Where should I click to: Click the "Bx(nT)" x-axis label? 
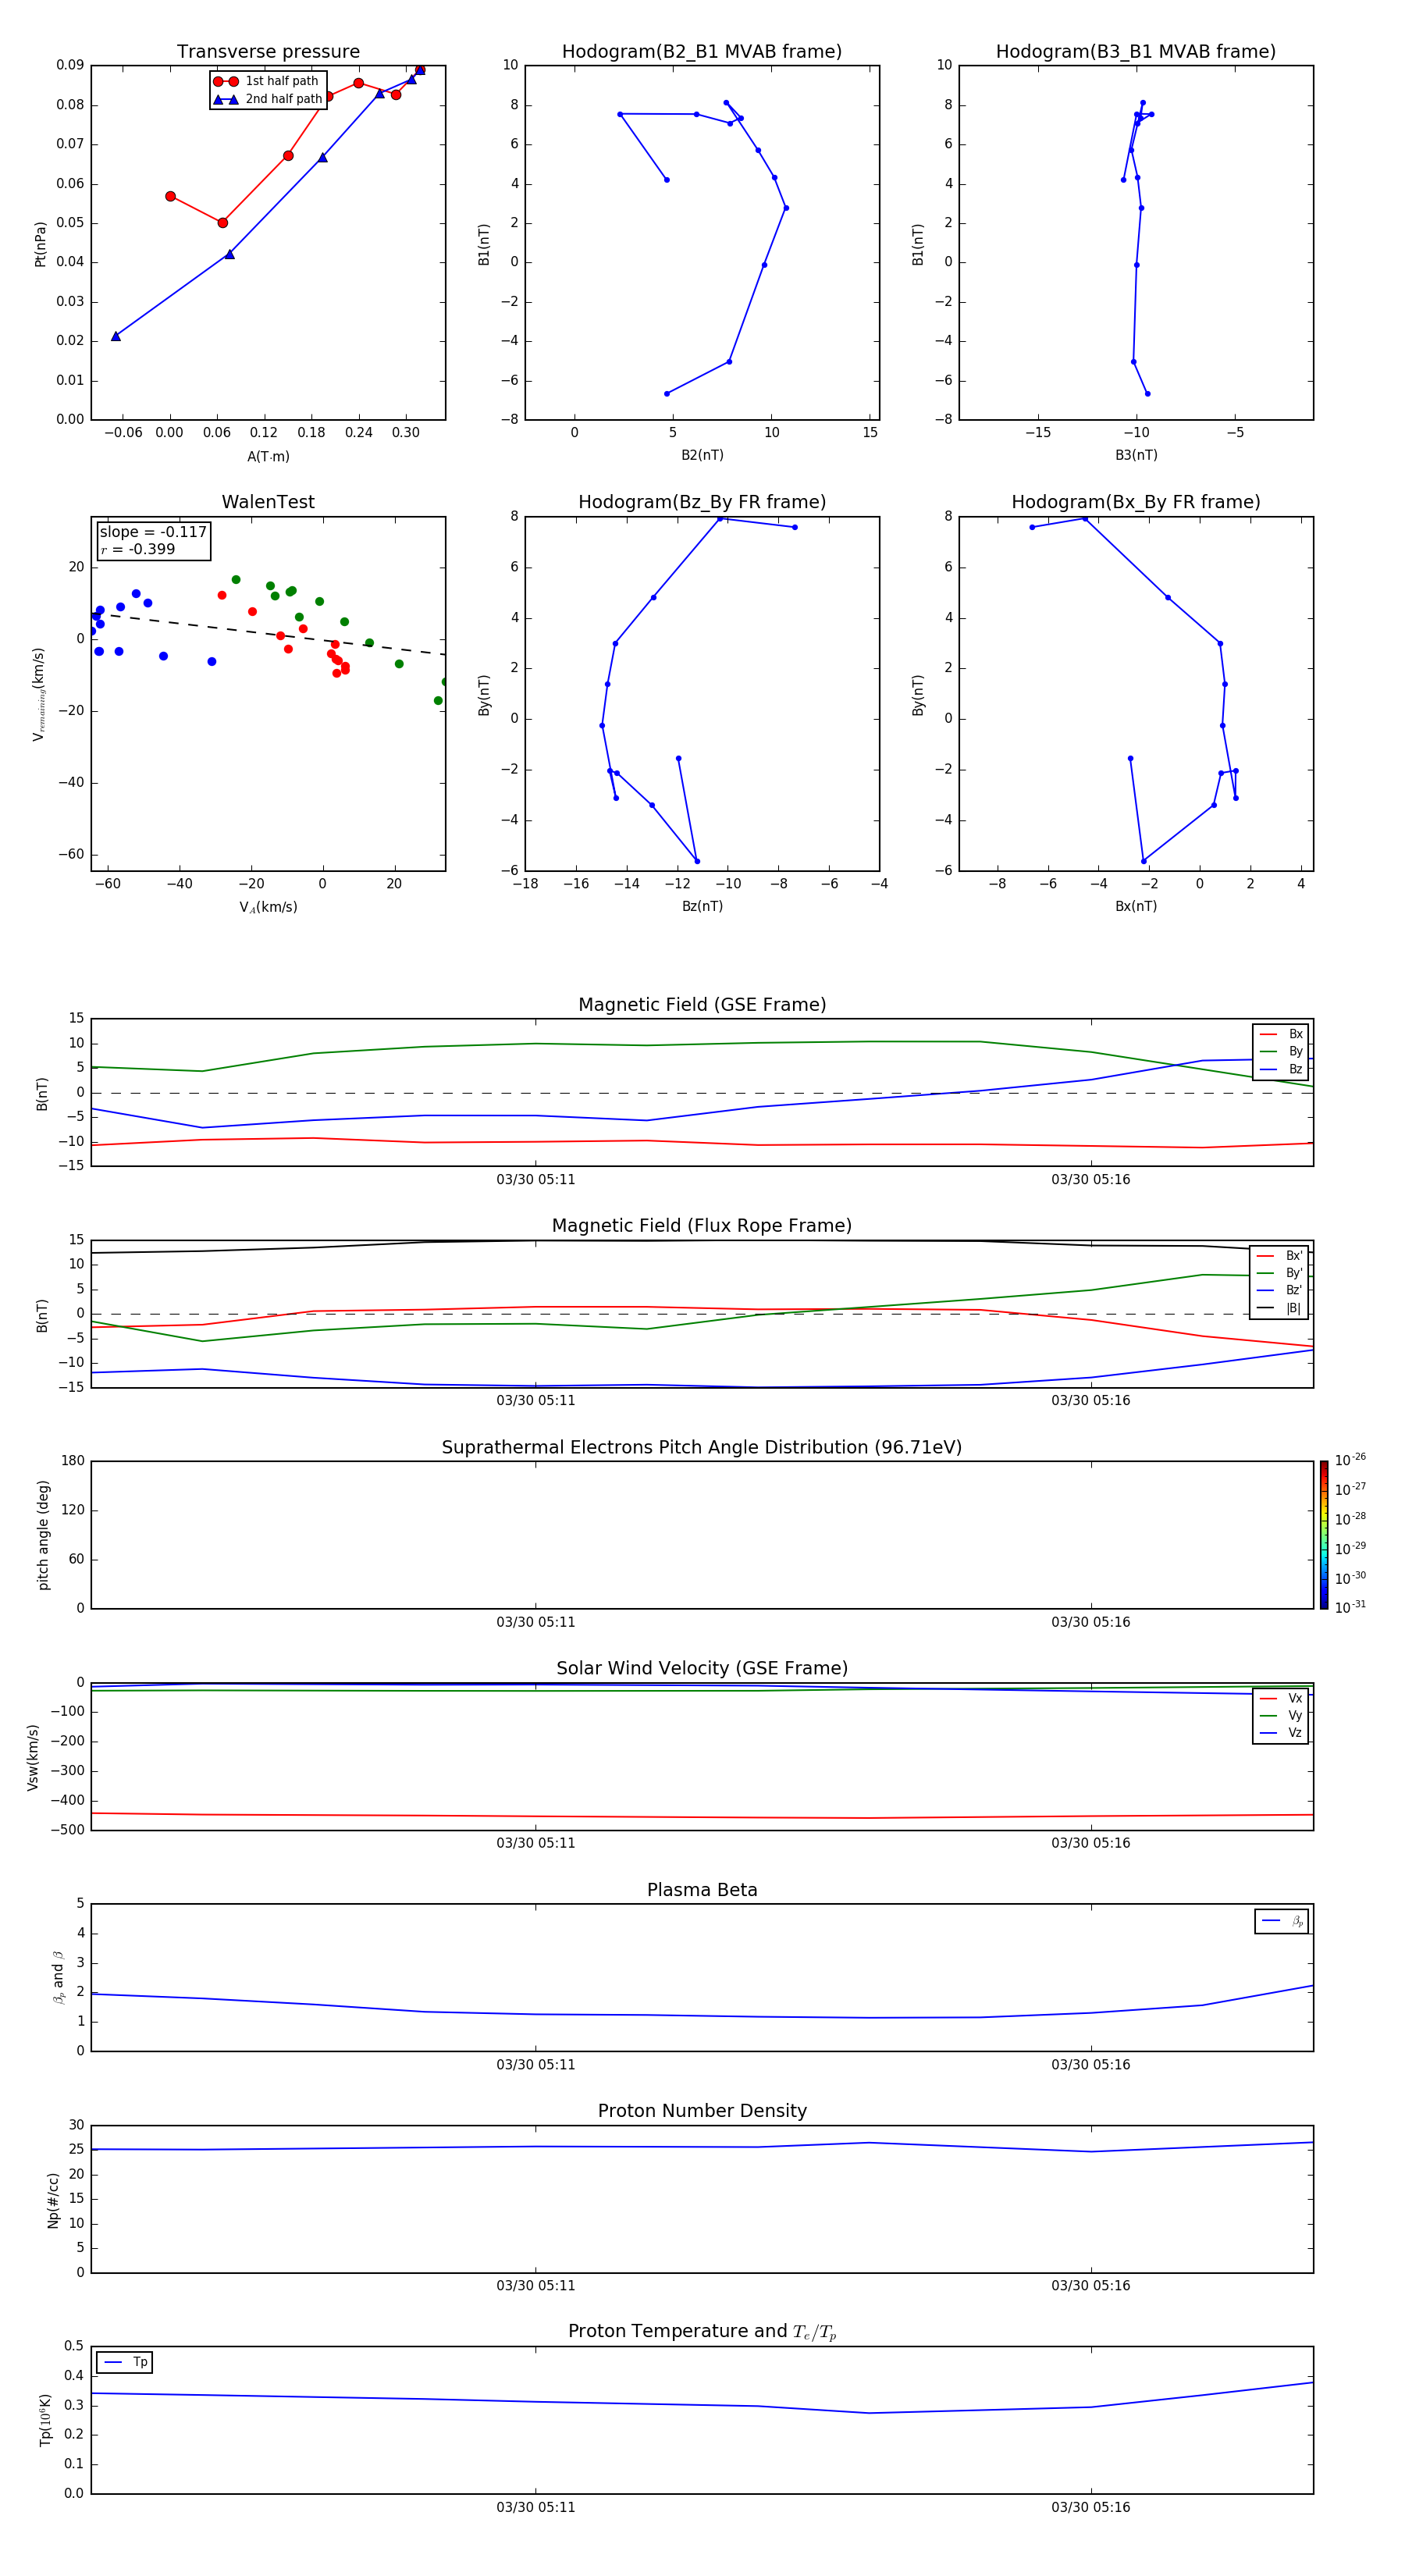point(1136,906)
